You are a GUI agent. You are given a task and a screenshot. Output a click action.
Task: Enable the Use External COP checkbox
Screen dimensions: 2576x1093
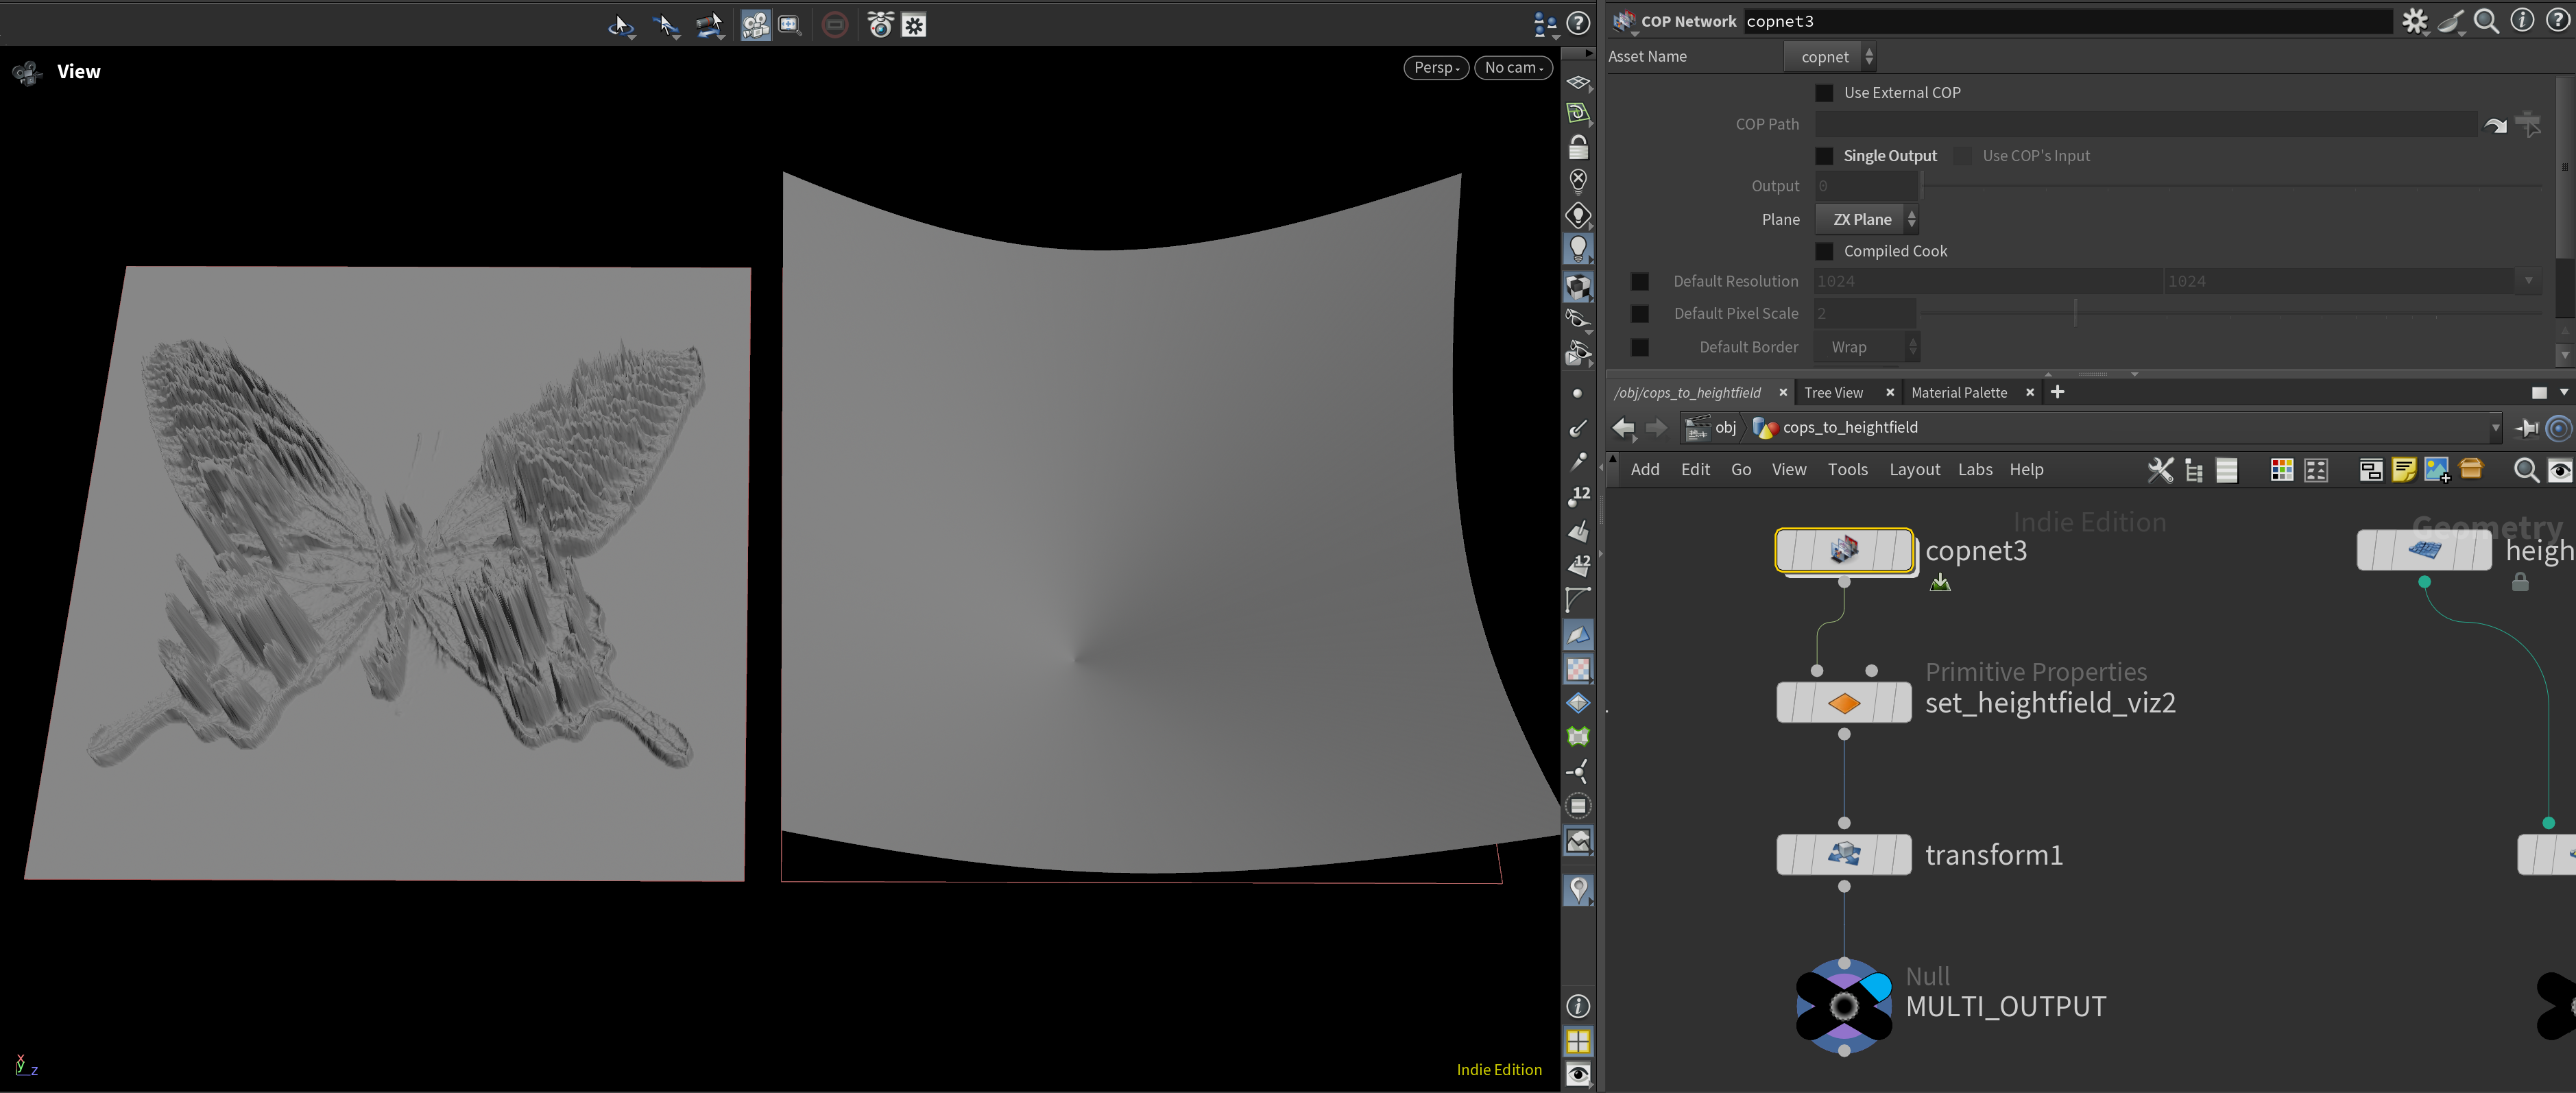tap(1825, 93)
